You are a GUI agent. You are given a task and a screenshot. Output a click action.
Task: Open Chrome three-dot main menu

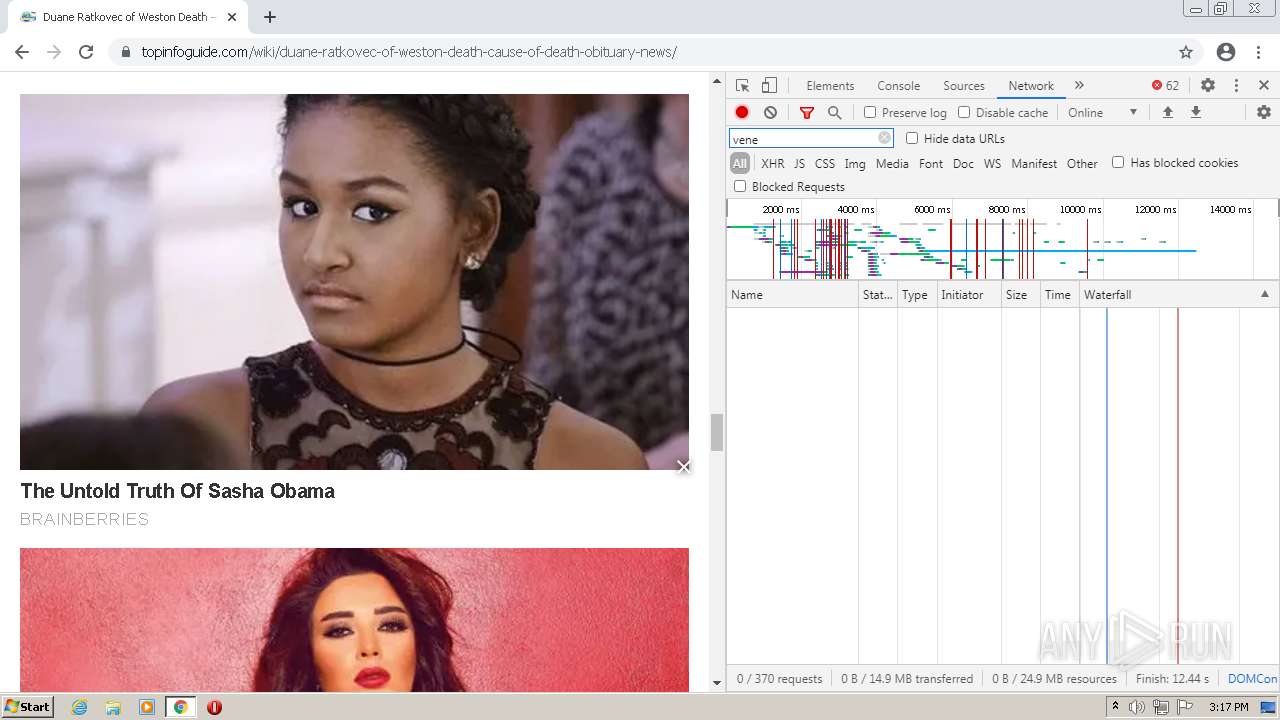coord(1259,52)
